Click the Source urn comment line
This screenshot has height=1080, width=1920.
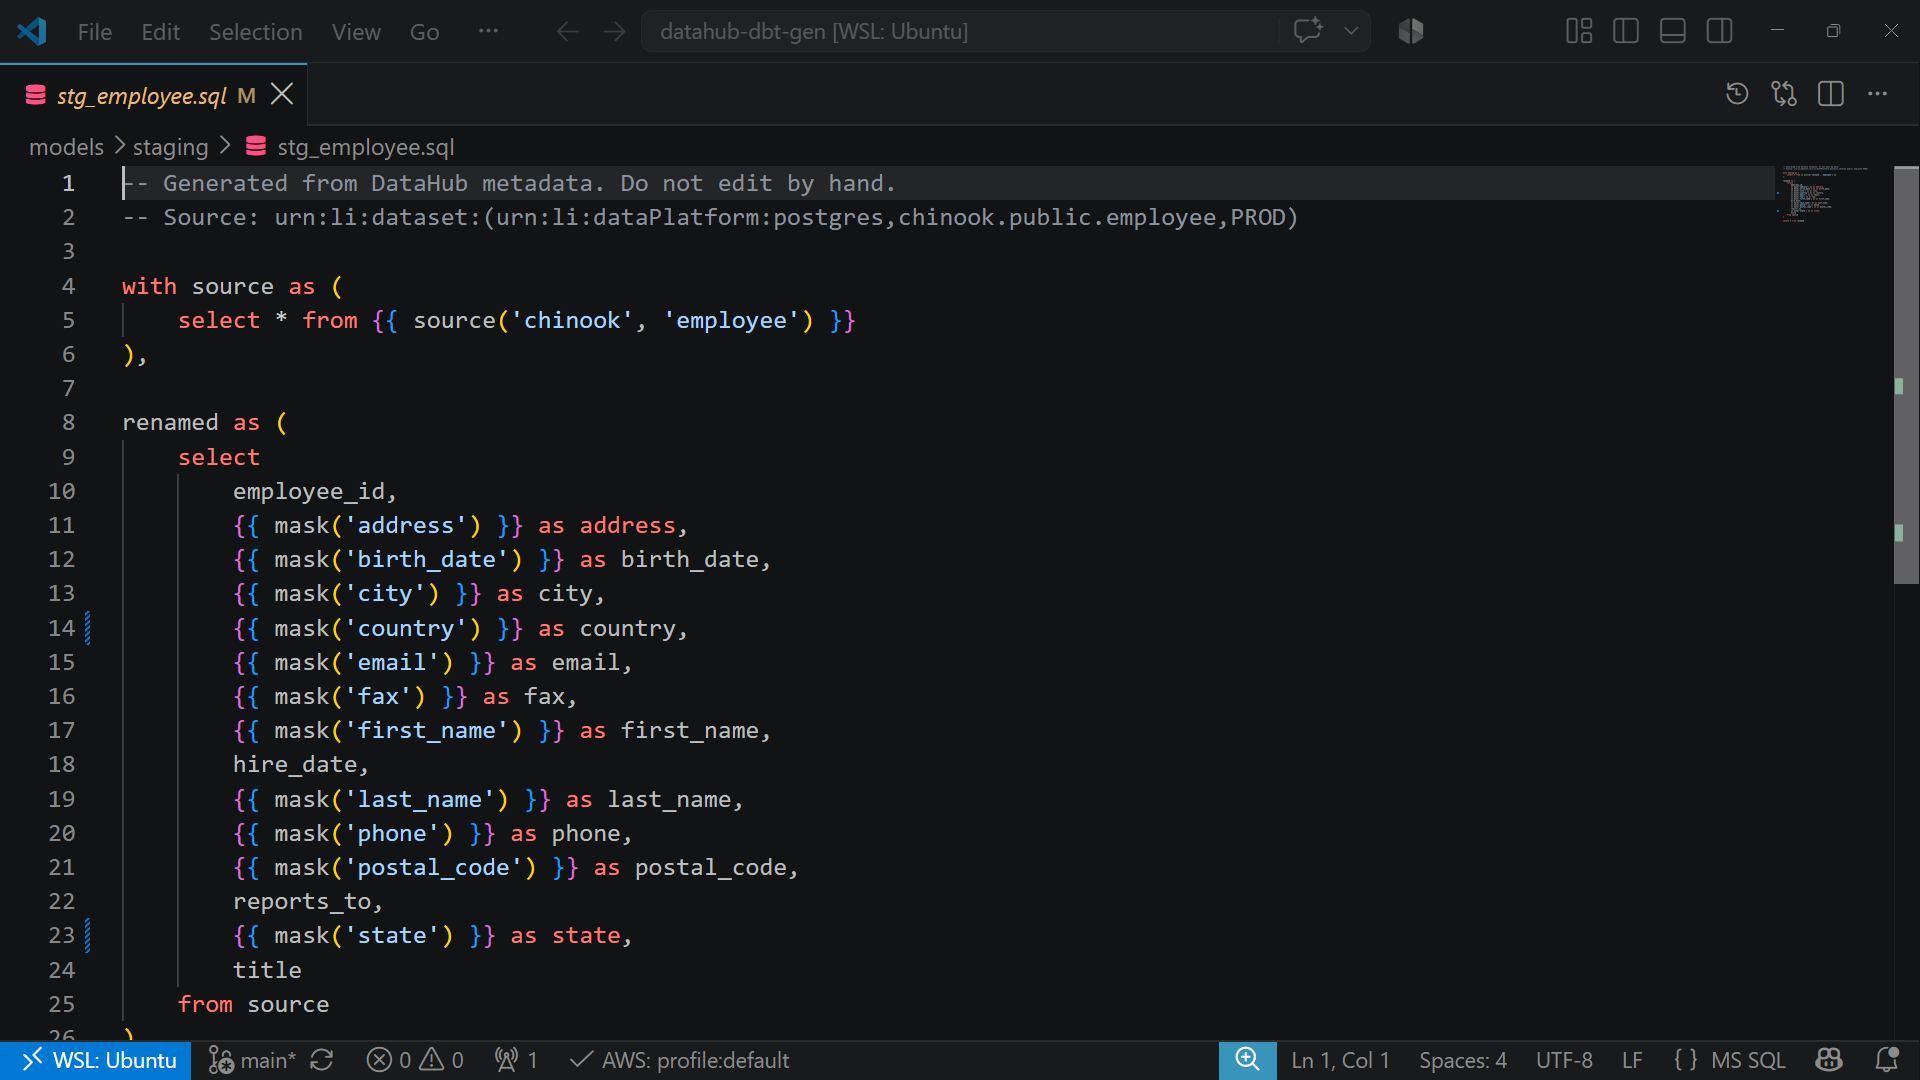(710, 217)
